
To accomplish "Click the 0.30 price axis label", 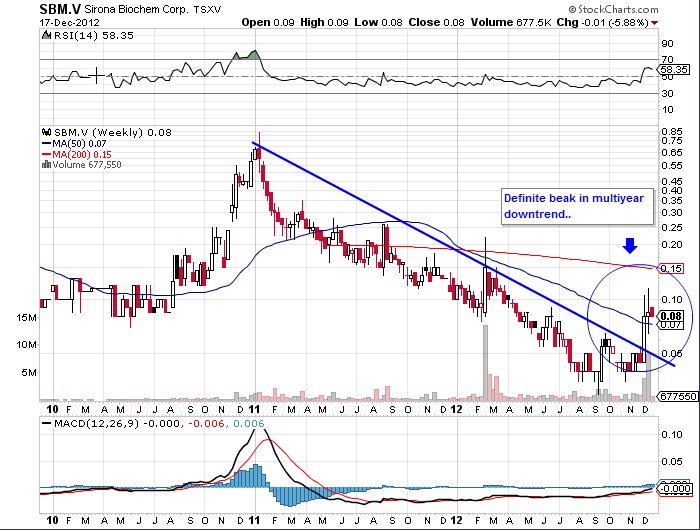I will pos(672,213).
